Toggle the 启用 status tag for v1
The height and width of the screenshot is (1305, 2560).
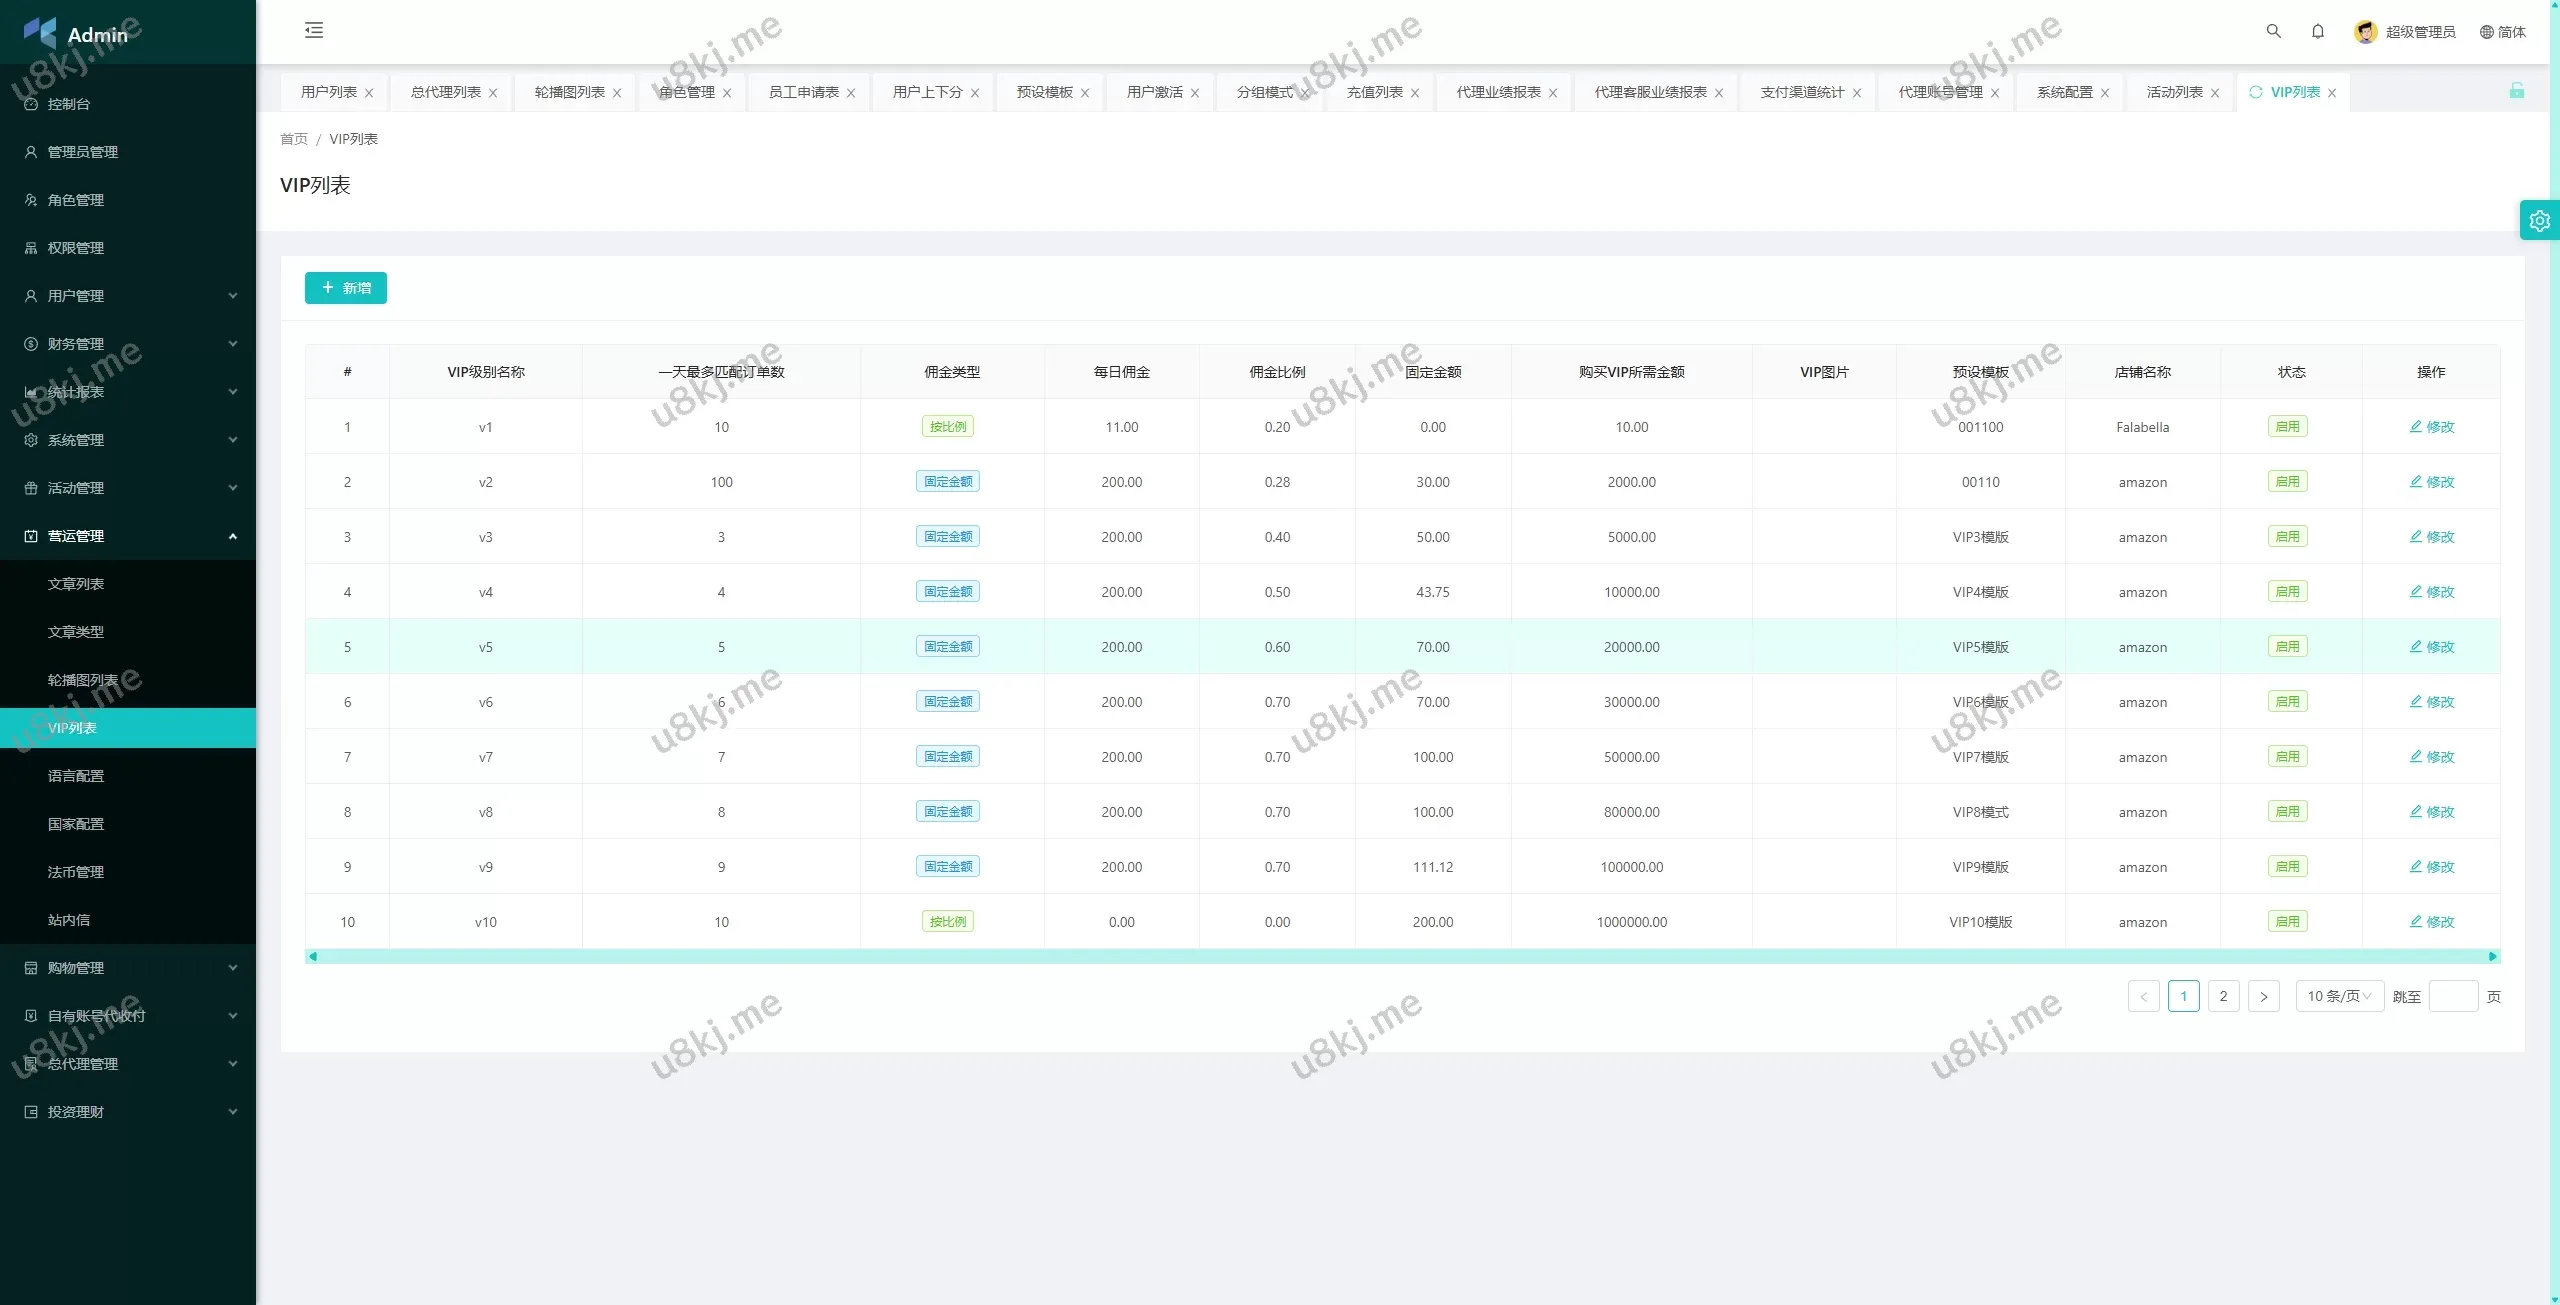coord(2287,427)
